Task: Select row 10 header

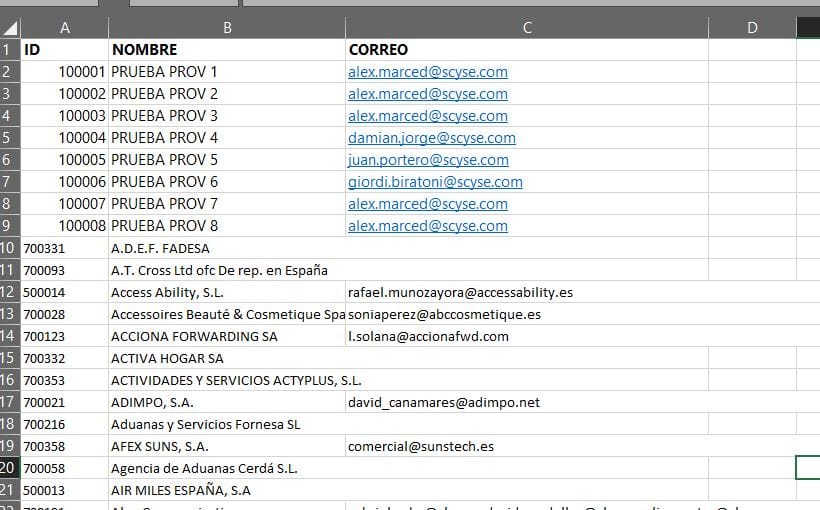Action: [x=10, y=247]
